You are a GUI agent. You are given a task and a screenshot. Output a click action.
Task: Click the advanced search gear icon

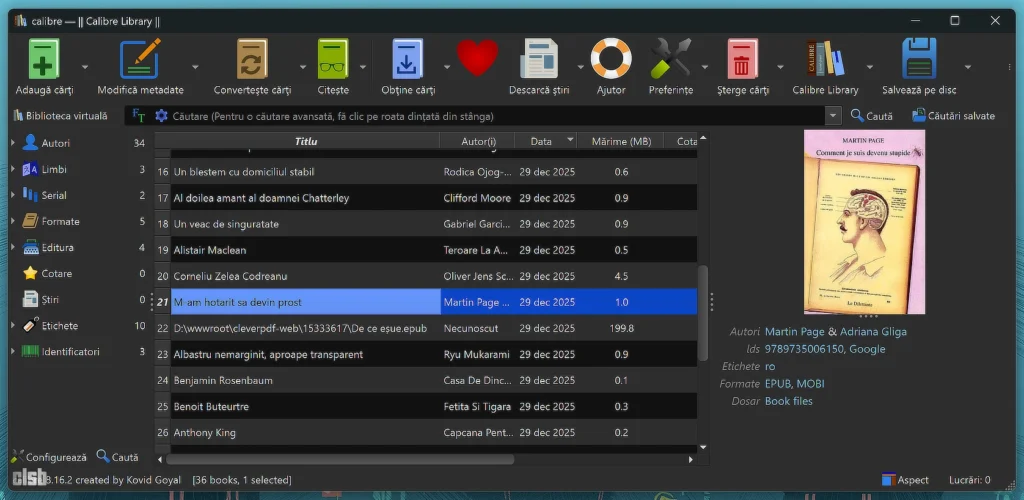tap(161, 116)
